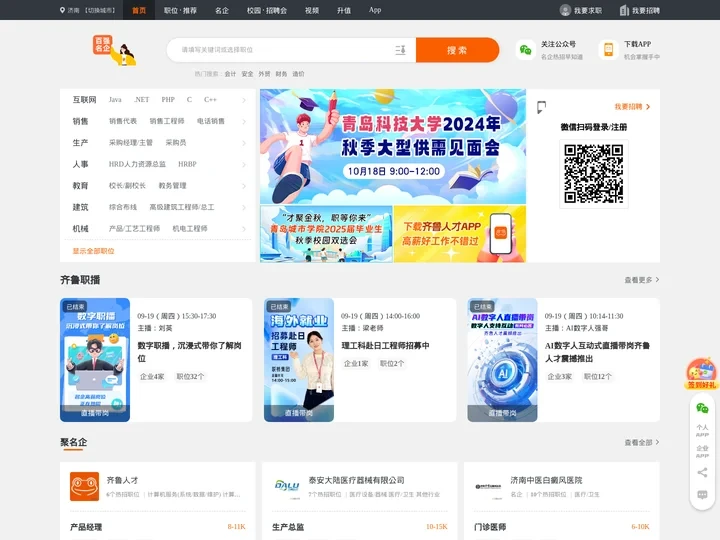Click the 下载APP phone icon

point(608,50)
